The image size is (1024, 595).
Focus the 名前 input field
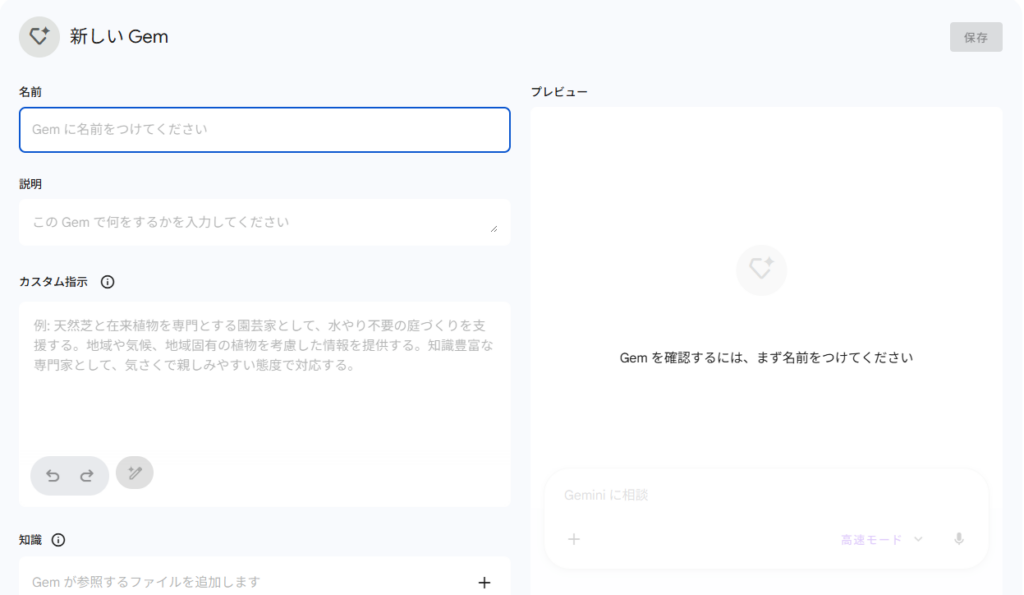coord(264,130)
